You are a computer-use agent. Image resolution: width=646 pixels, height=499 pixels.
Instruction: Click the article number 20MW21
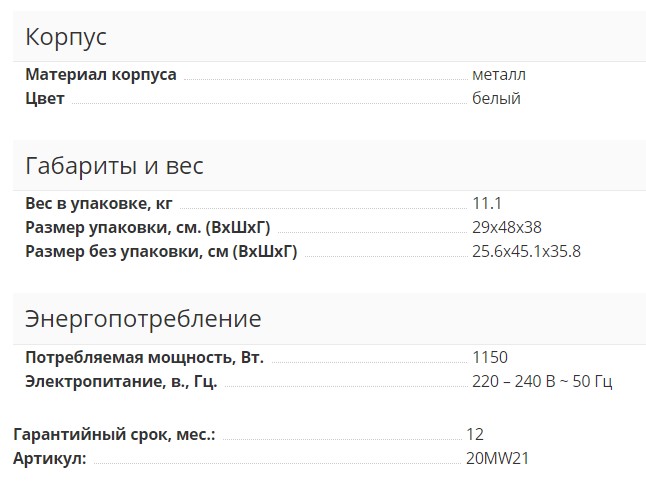(x=497, y=459)
